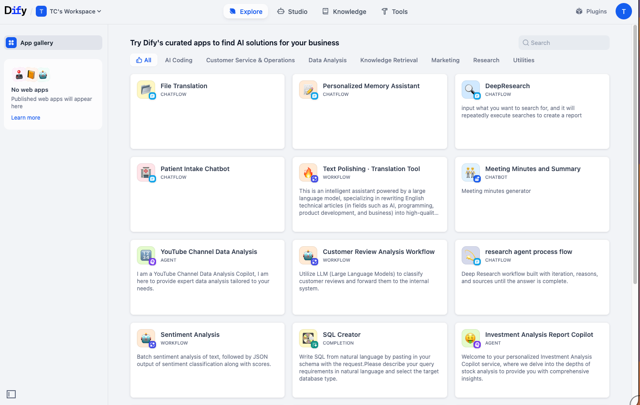
Task: Filter apps by Marketing category
Action: pos(445,60)
